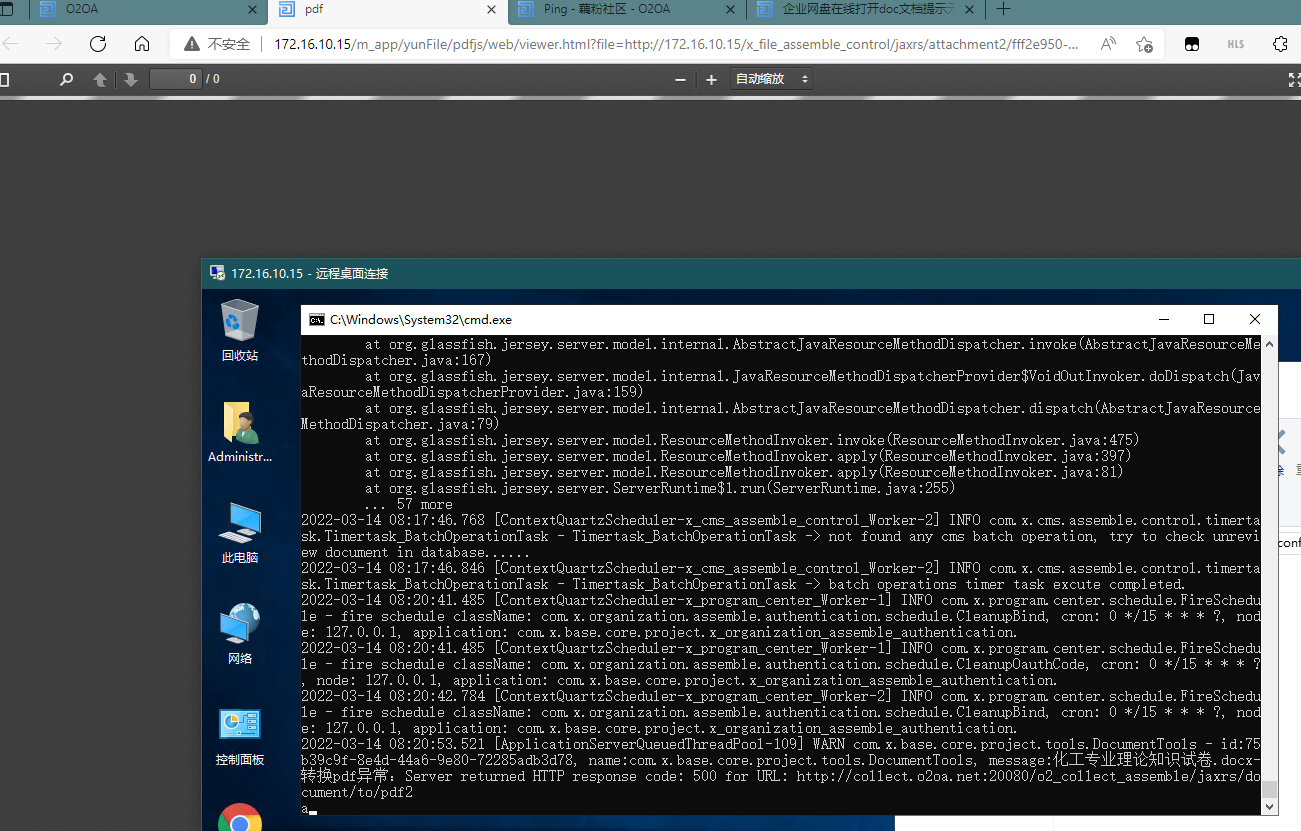Select the pdf browser tab
This screenshot has width=1301, height=831.
pyautogui.click(x=388, y=10)
